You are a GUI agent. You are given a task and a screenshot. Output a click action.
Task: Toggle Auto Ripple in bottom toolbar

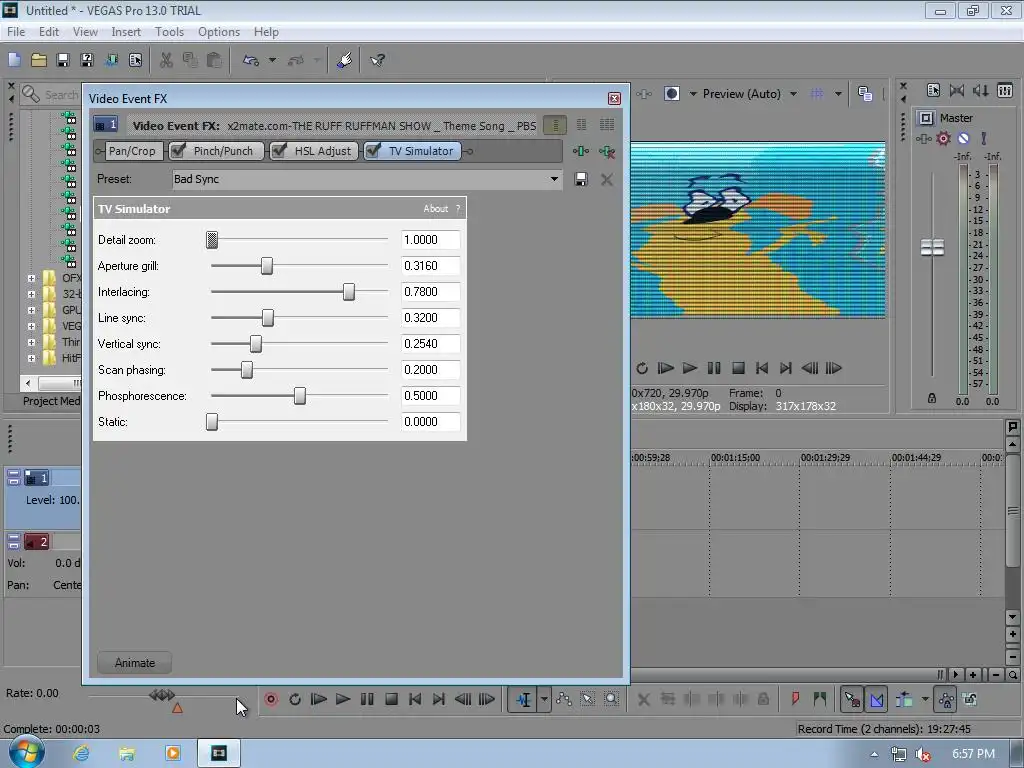click(x=904, y=699)
